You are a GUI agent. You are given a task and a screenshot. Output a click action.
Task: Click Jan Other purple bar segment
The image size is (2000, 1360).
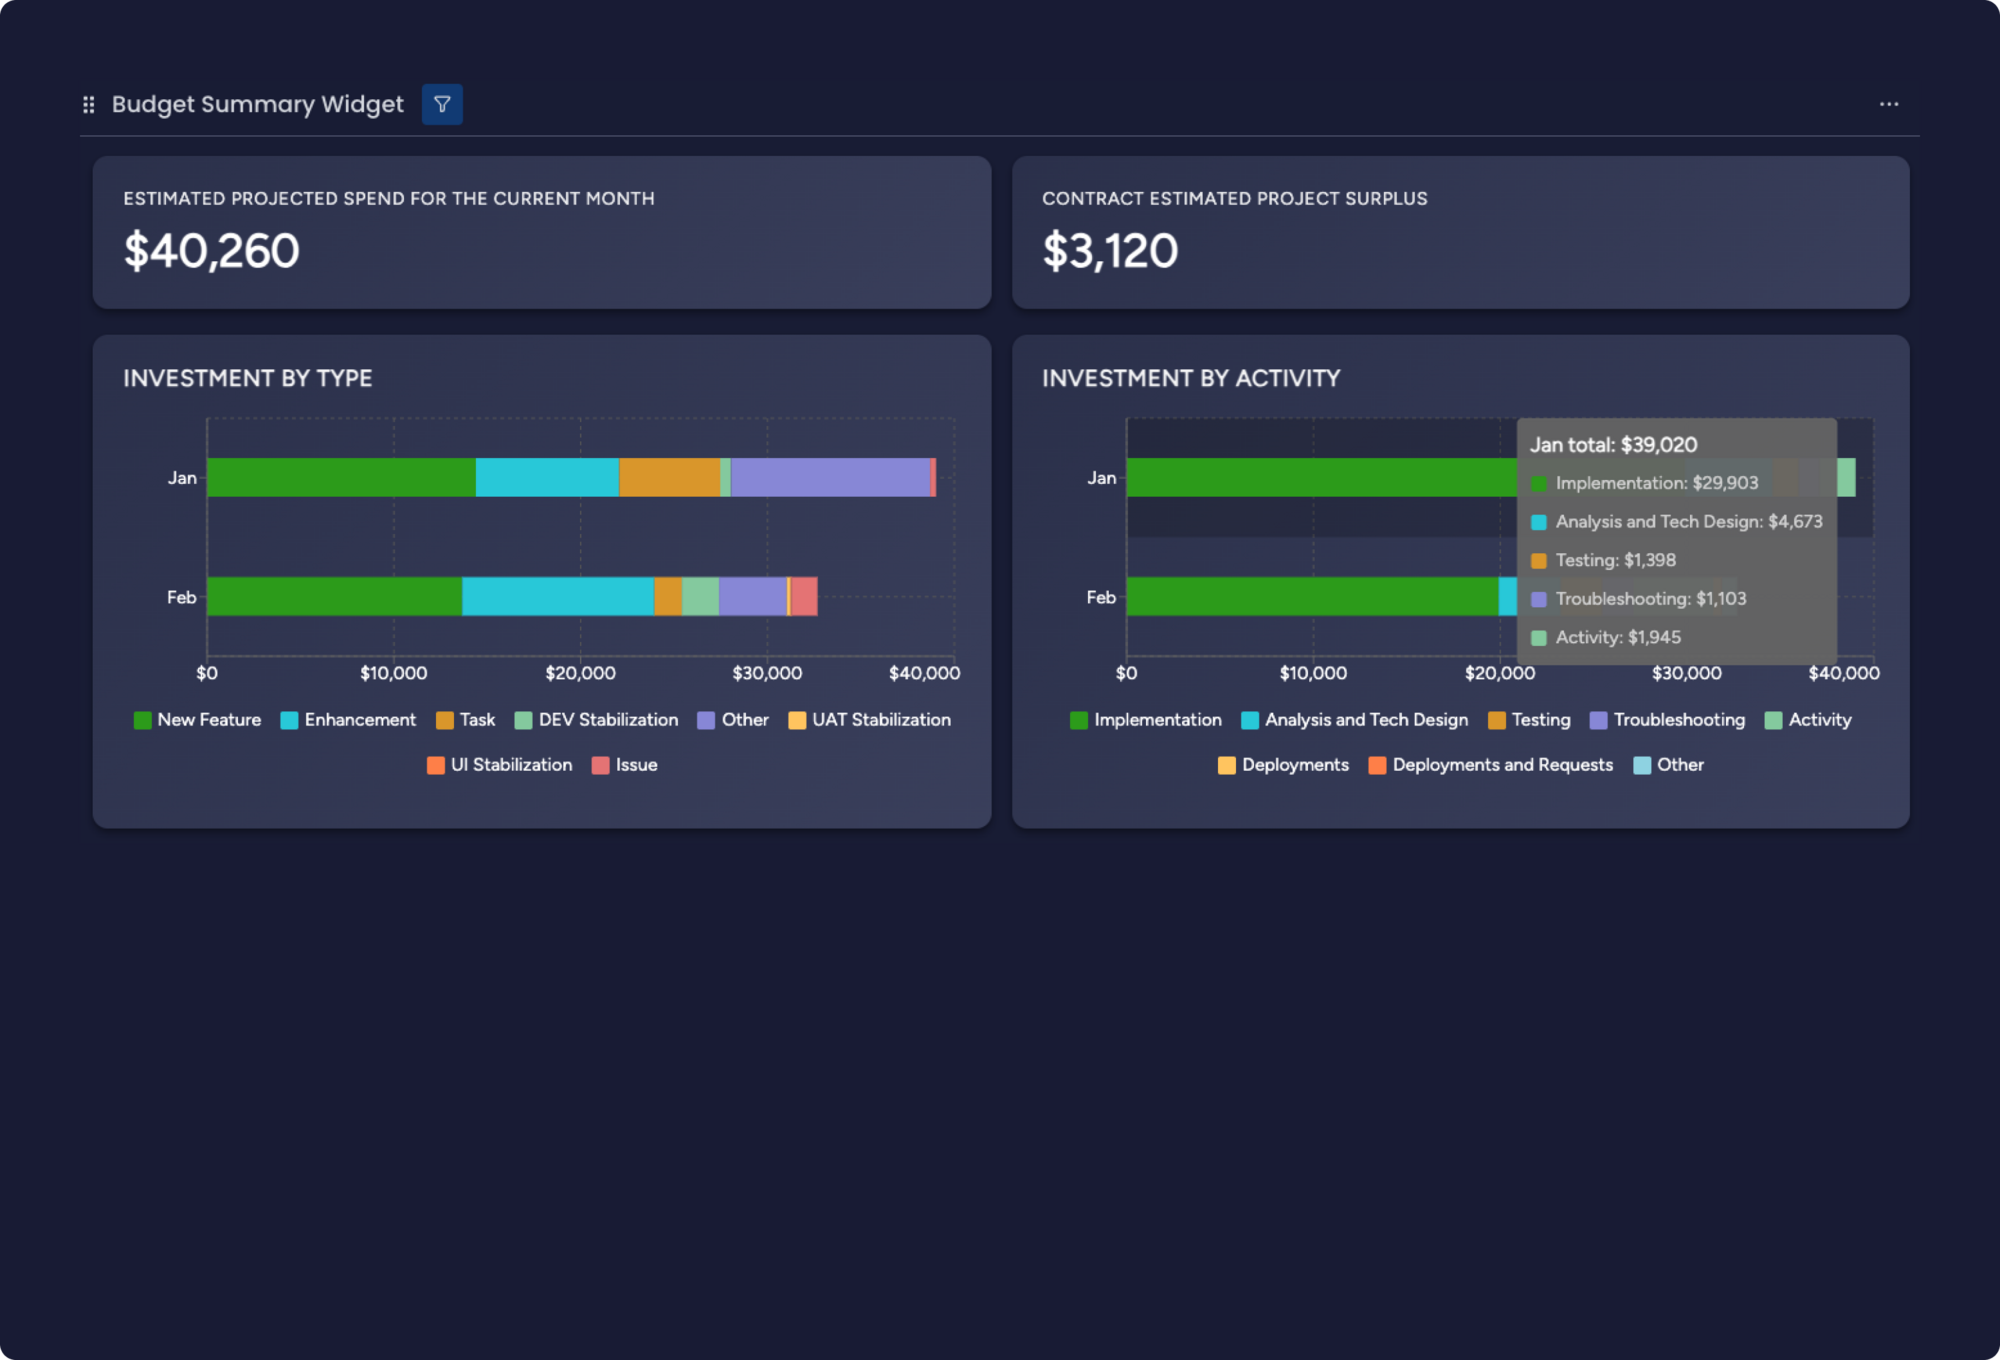pyautogui.click(x=830, y=477)
